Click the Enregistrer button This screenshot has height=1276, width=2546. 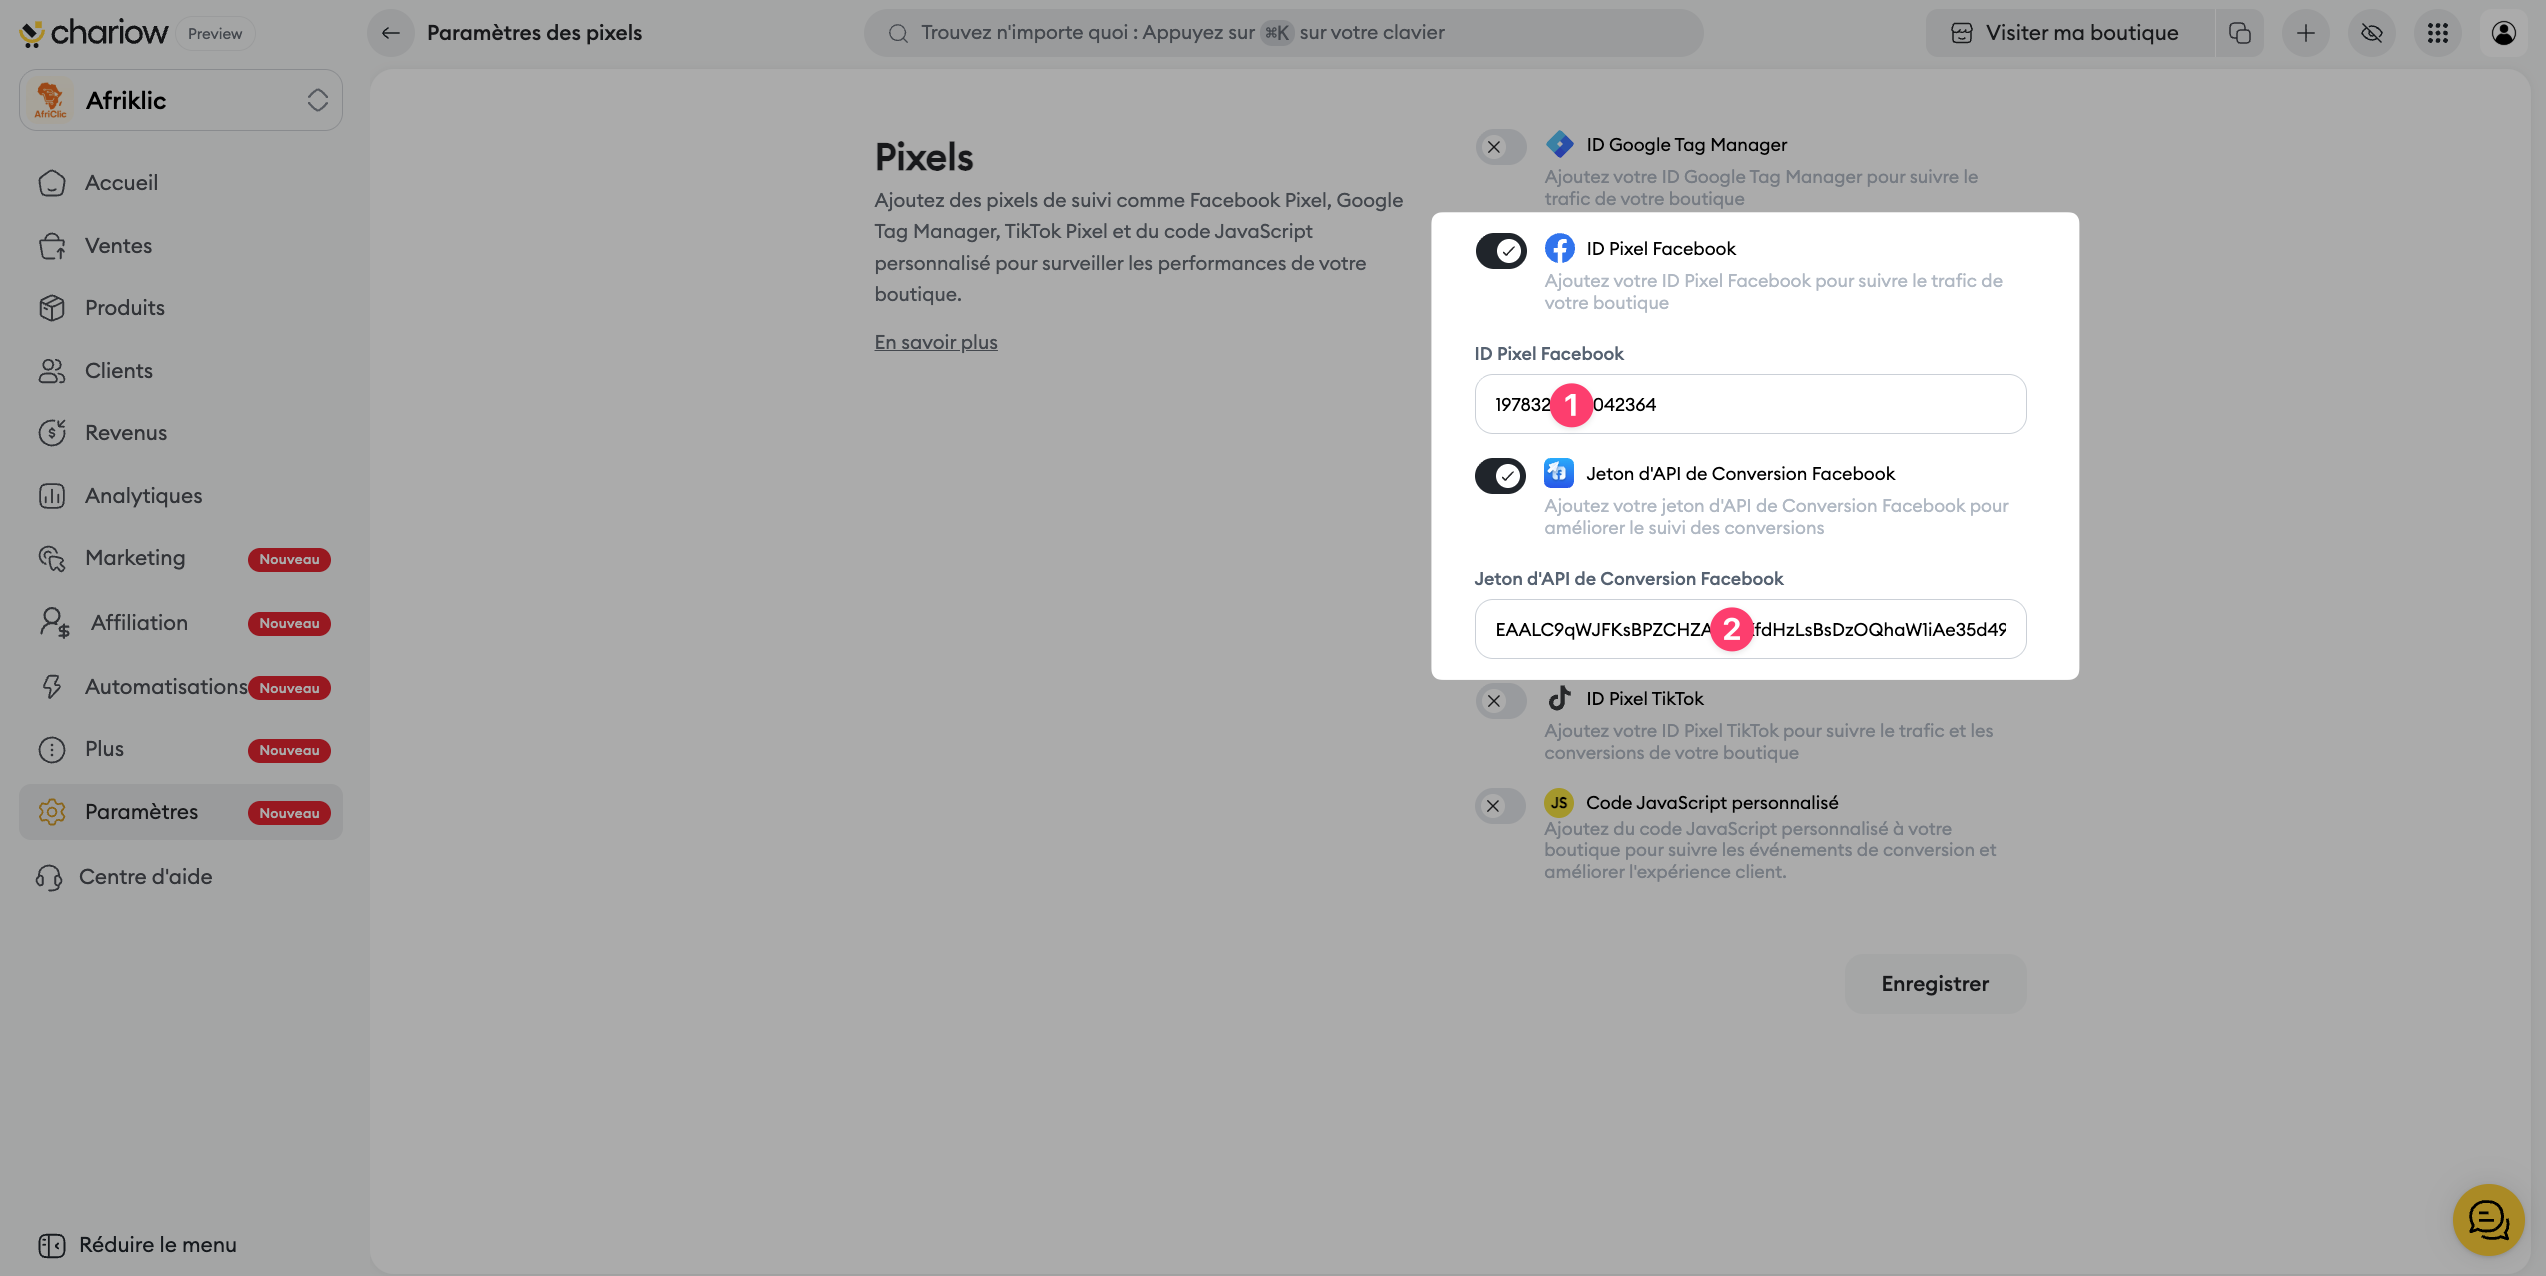click(1935, 984)
